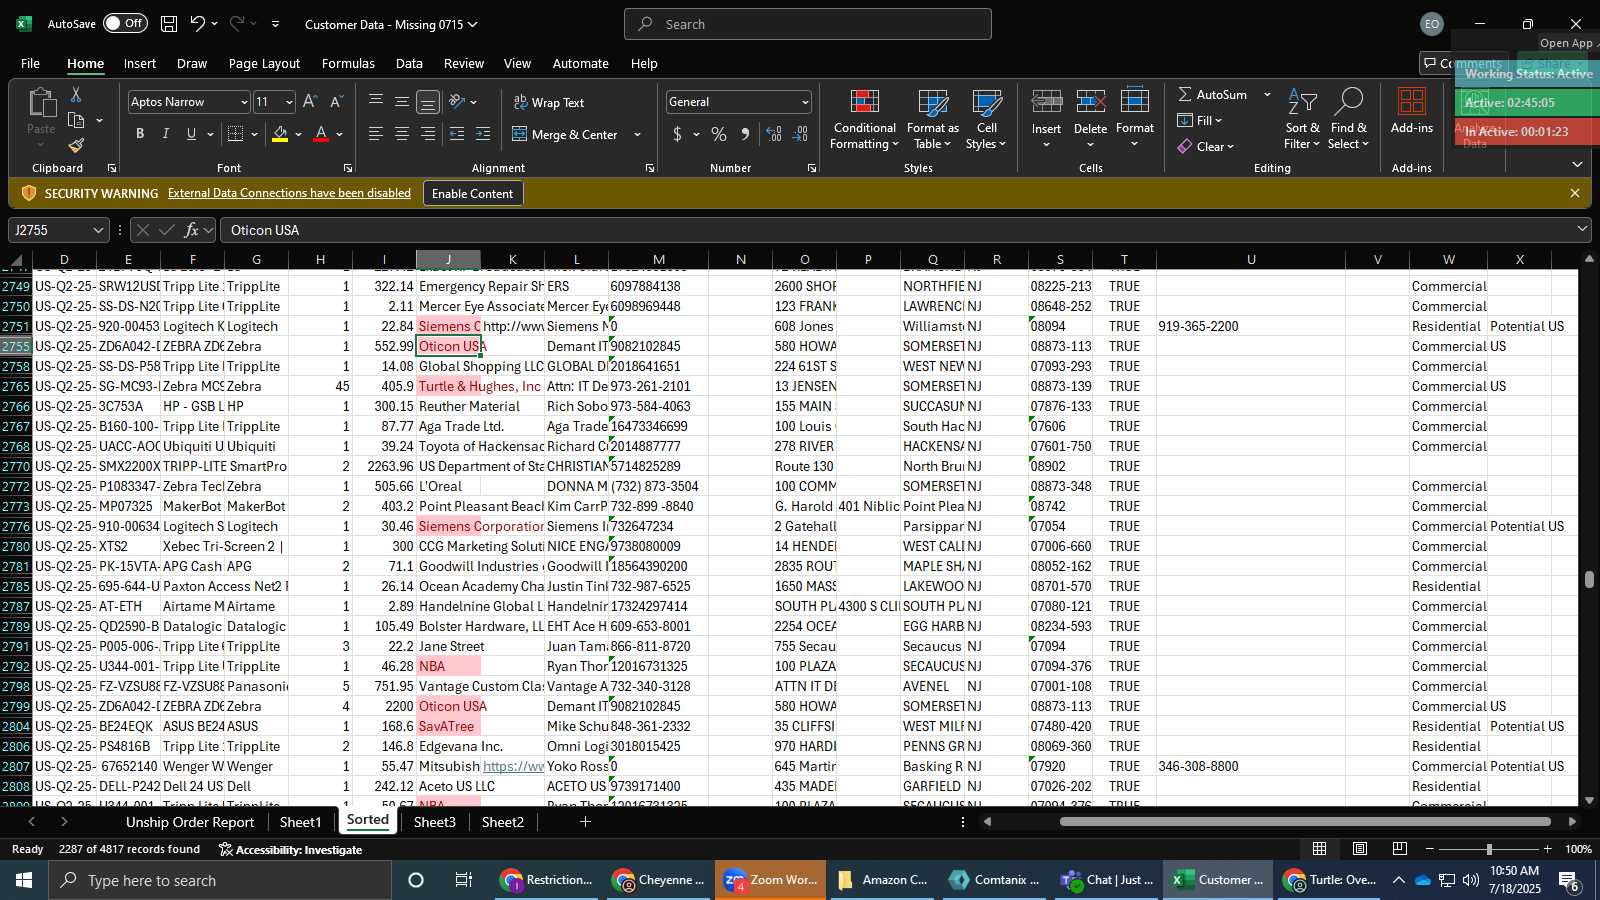Toggle Underline formatting
The image size is (1600, 900).
(x=191, y=134)
